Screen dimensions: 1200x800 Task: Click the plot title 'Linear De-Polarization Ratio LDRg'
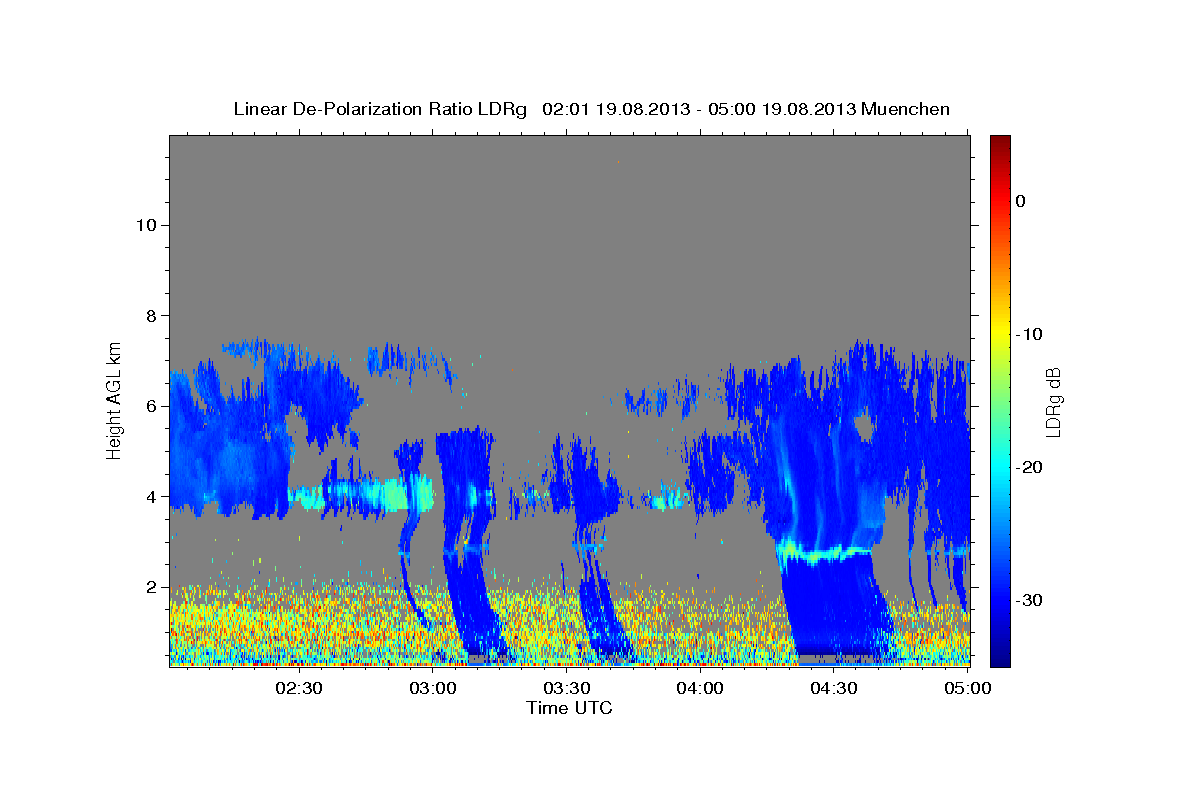tap(379, 109)
